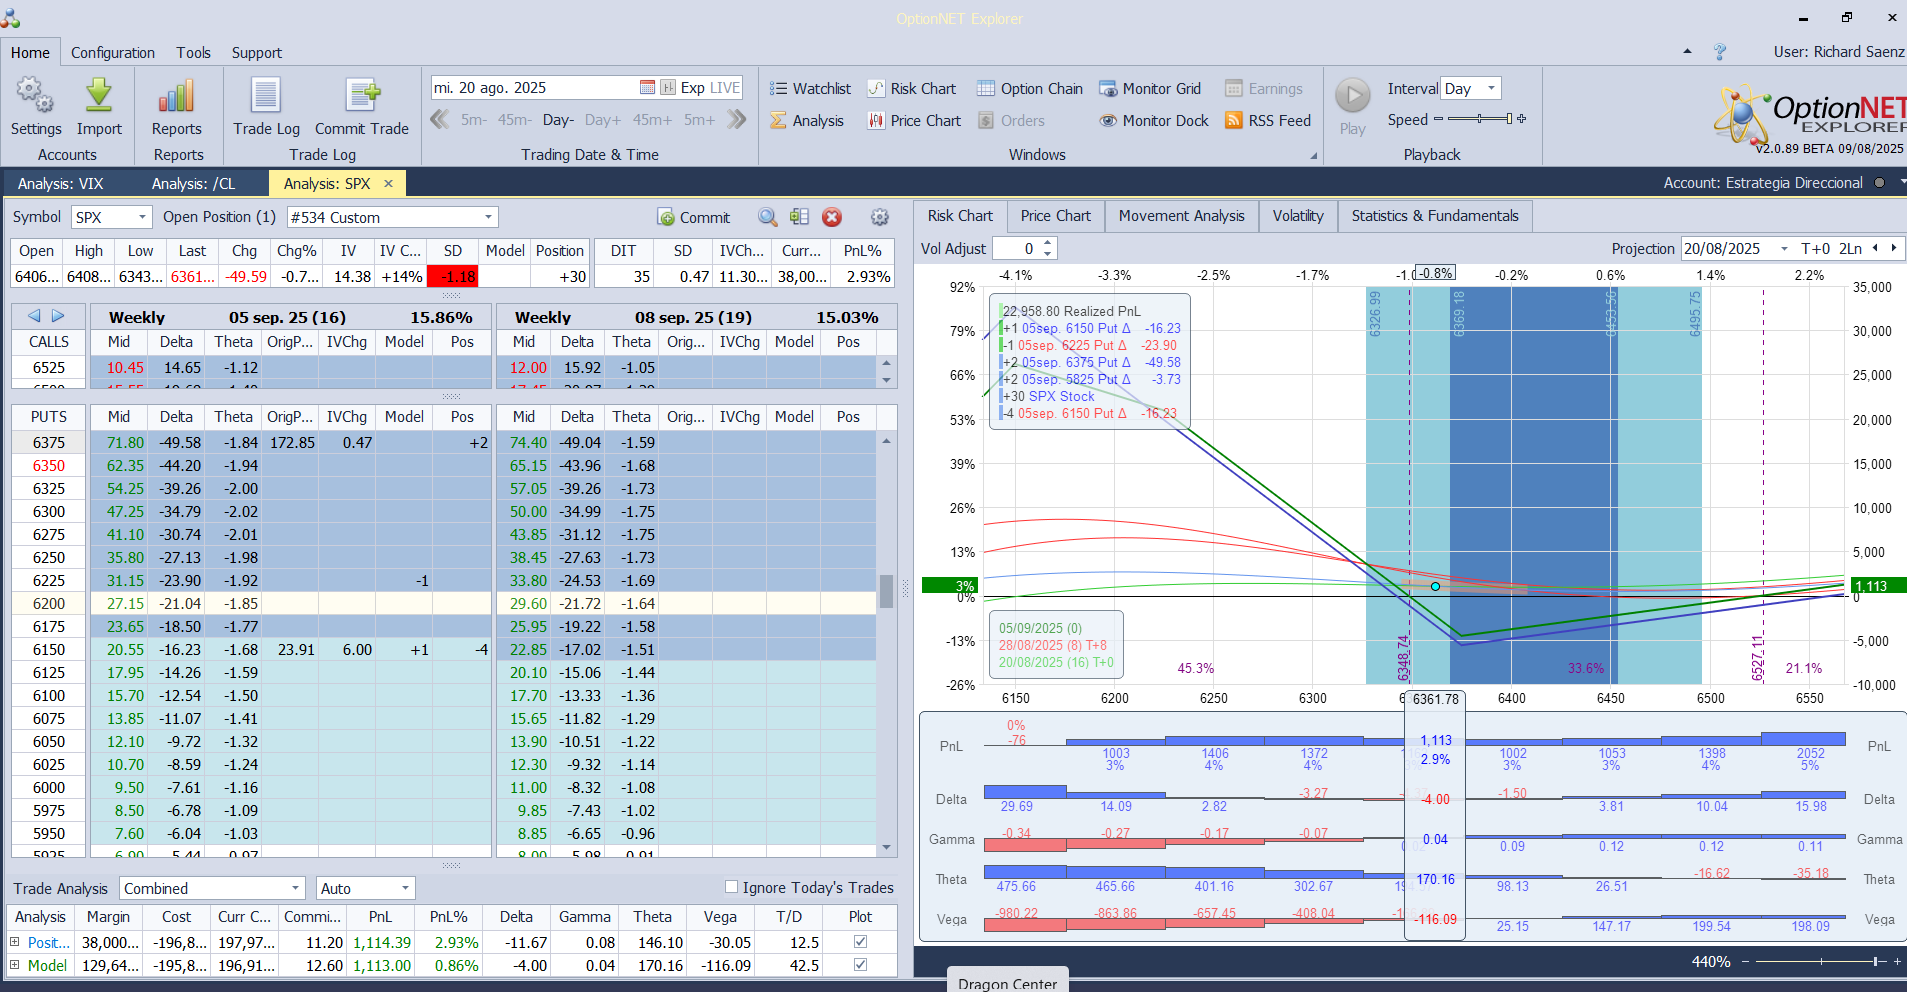Toggle Plot checkbox for Model row
The image size is (1907, 992).
click(x=860, y=965)
